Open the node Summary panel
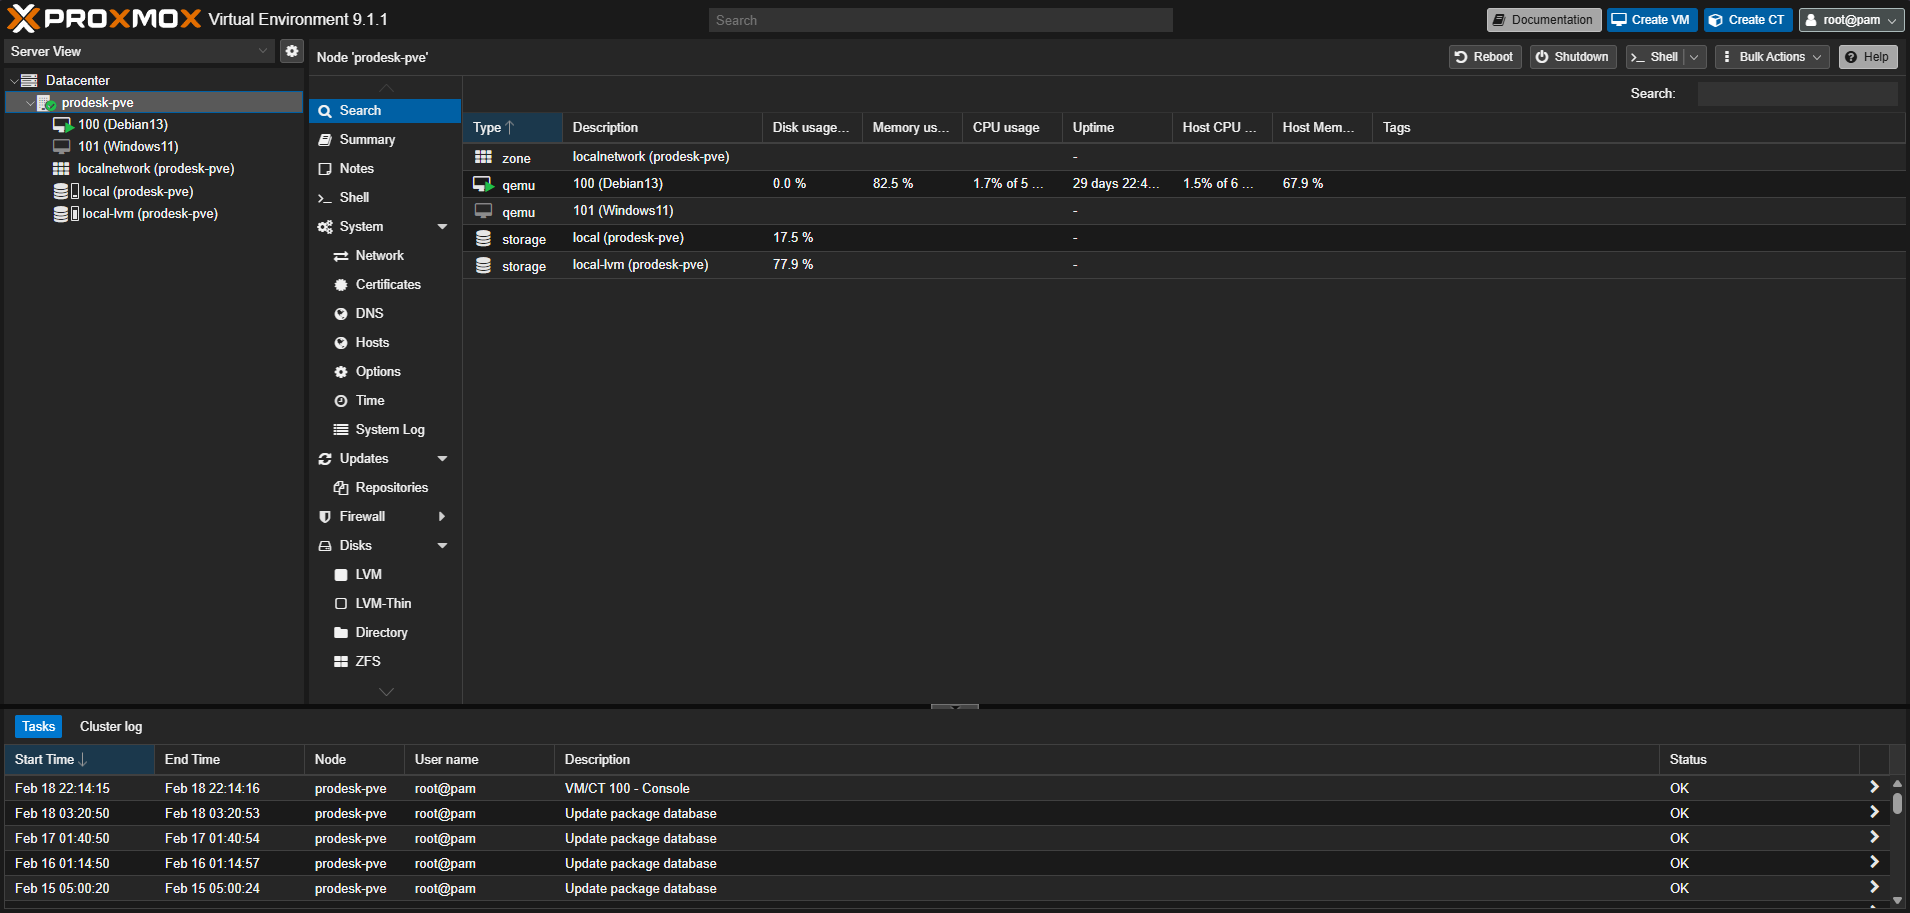1910x913 pixels. (385, 140)
